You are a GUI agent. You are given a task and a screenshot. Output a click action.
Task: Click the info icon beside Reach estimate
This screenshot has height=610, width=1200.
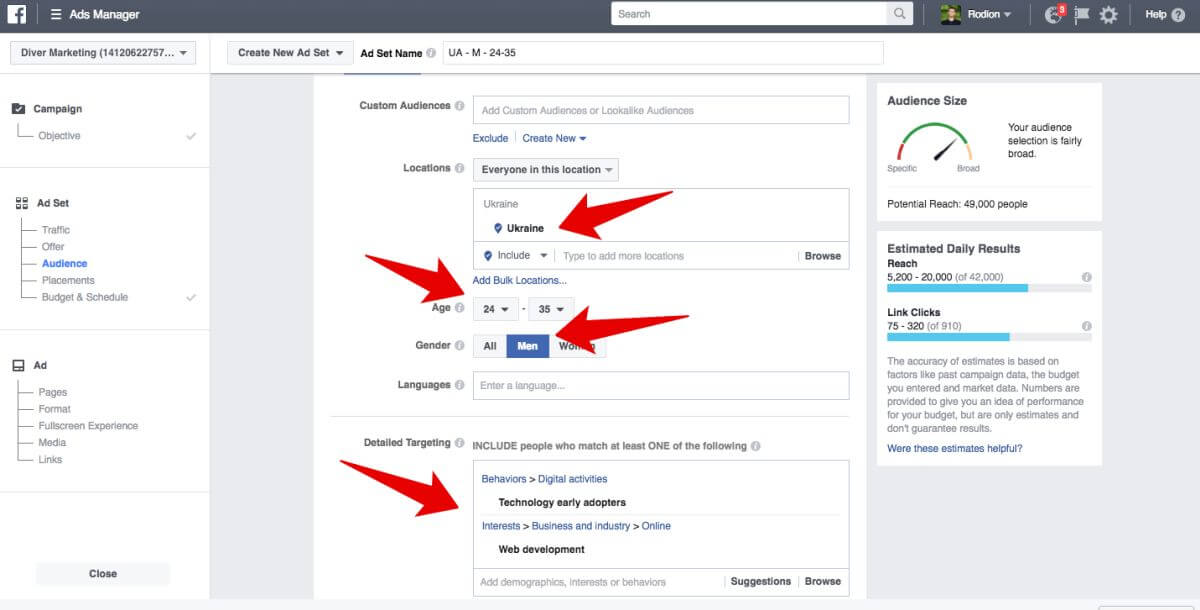(x=1086, y=277)
